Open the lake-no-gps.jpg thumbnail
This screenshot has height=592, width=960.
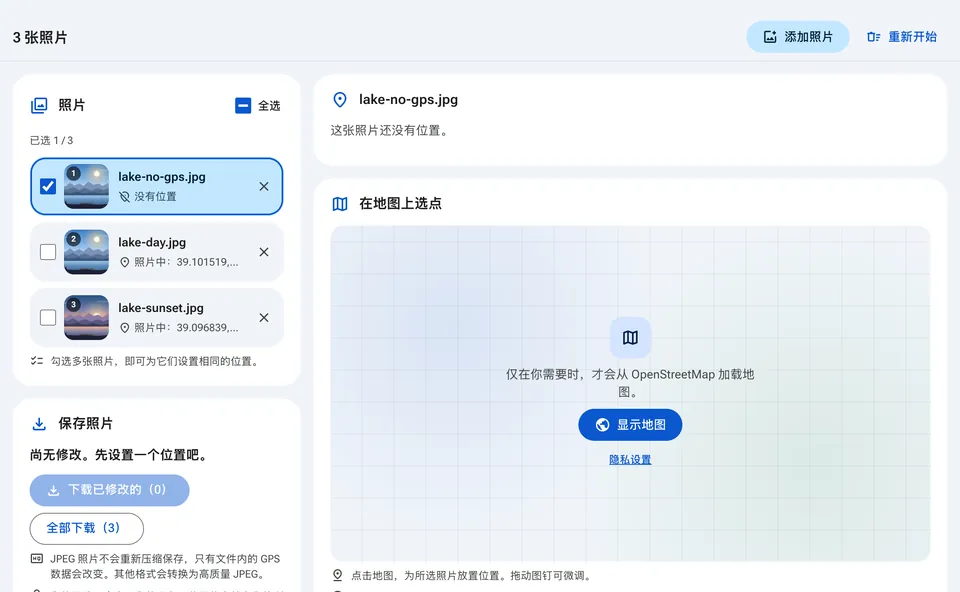click(x=86, y=186)
